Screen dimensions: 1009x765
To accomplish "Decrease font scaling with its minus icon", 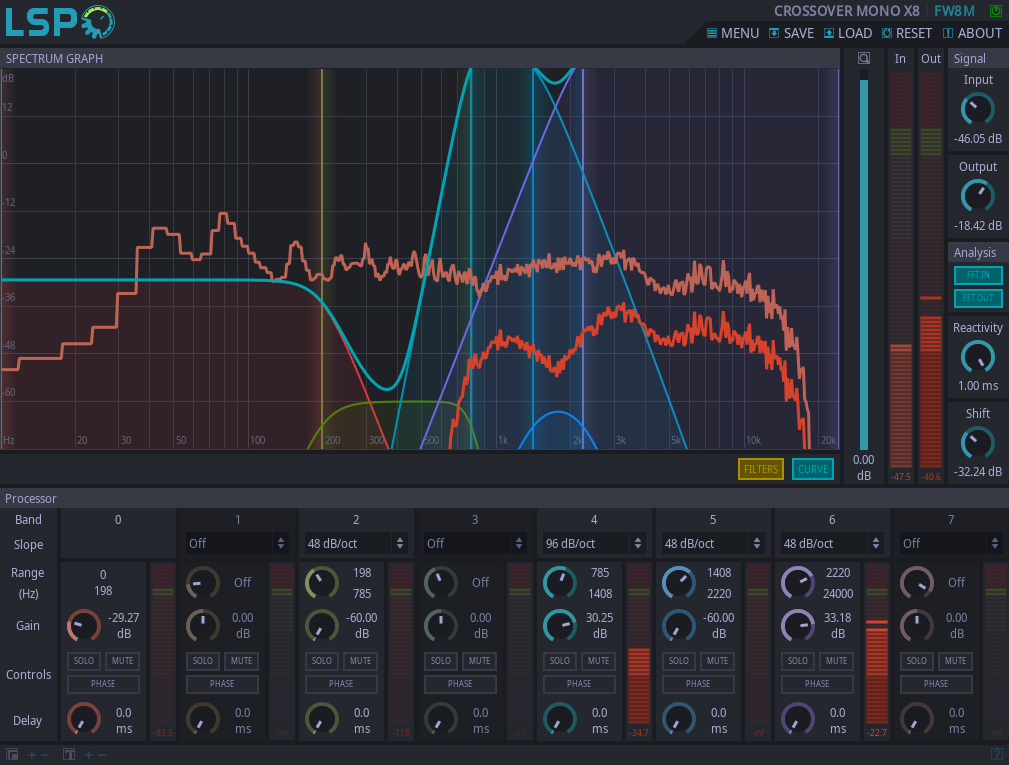I will pos(102,755).
